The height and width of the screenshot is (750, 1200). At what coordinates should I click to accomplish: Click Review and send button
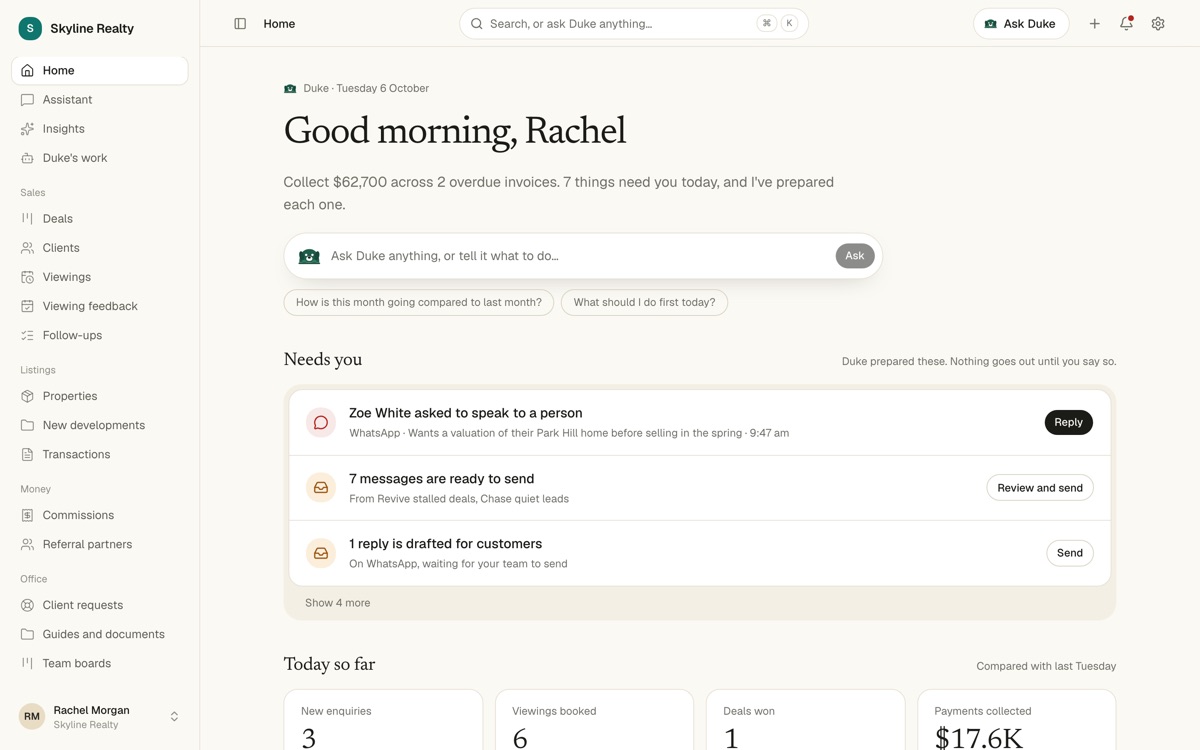(1040, 488)
